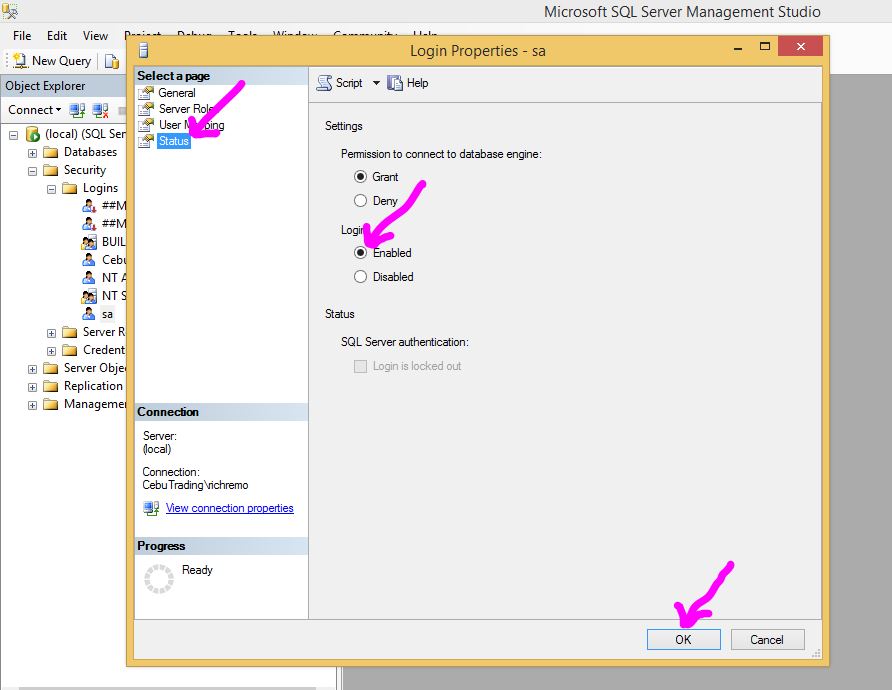The image size is (892, 690).
Task: Click the Cancel button
Action: [767, 639]
